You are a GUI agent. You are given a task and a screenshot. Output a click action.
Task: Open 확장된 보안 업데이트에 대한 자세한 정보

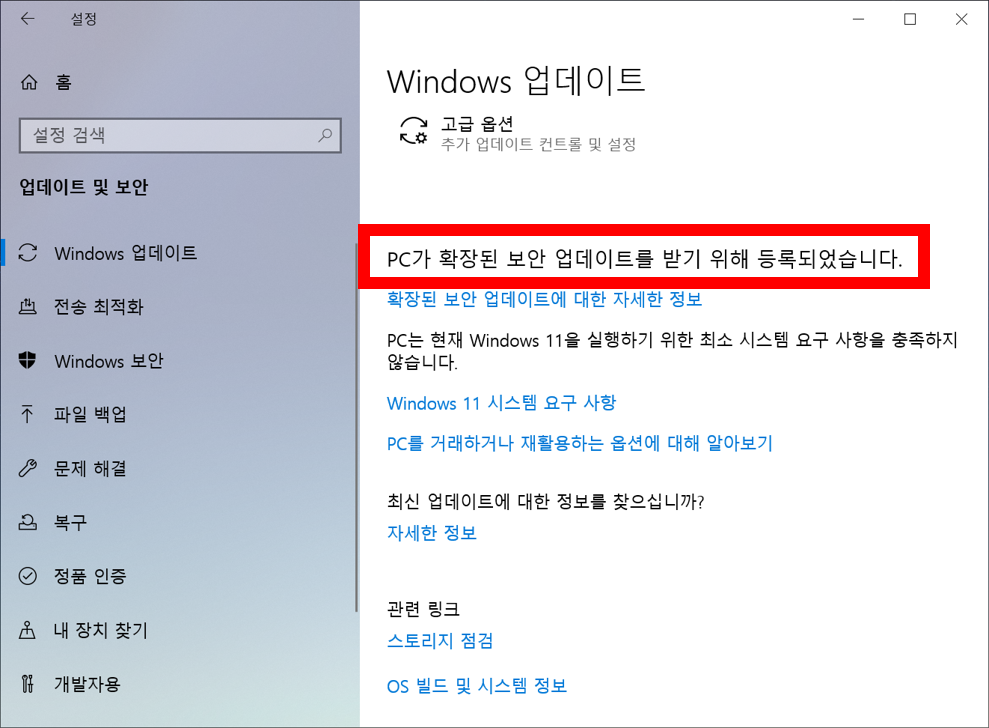(543, 299)
